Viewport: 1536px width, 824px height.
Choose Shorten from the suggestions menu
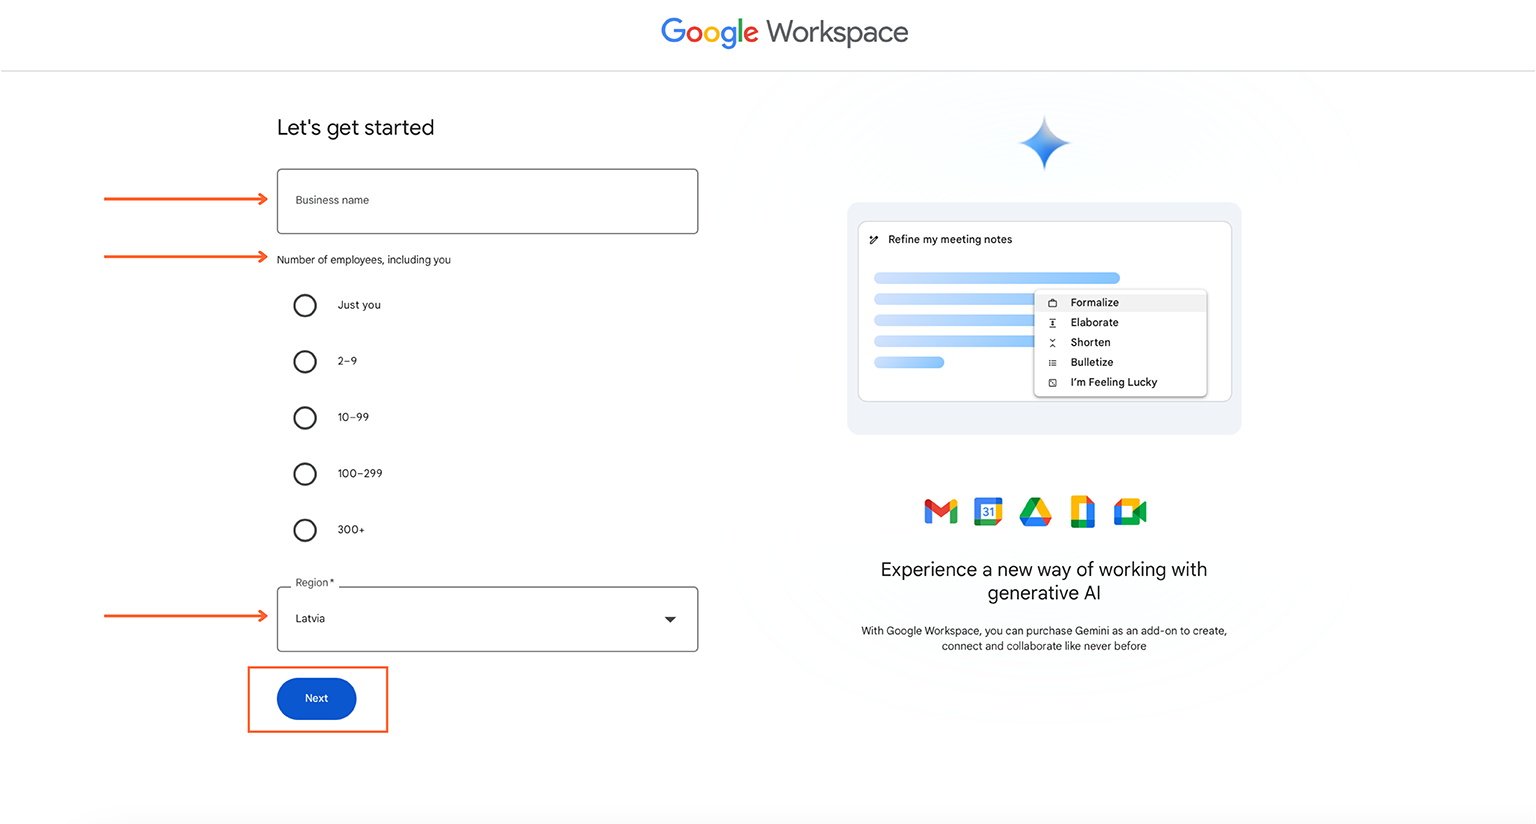tap(1120, 342)
